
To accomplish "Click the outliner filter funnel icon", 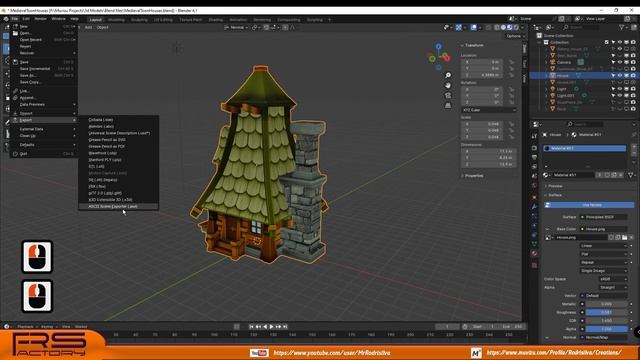I will coord(622,27).
